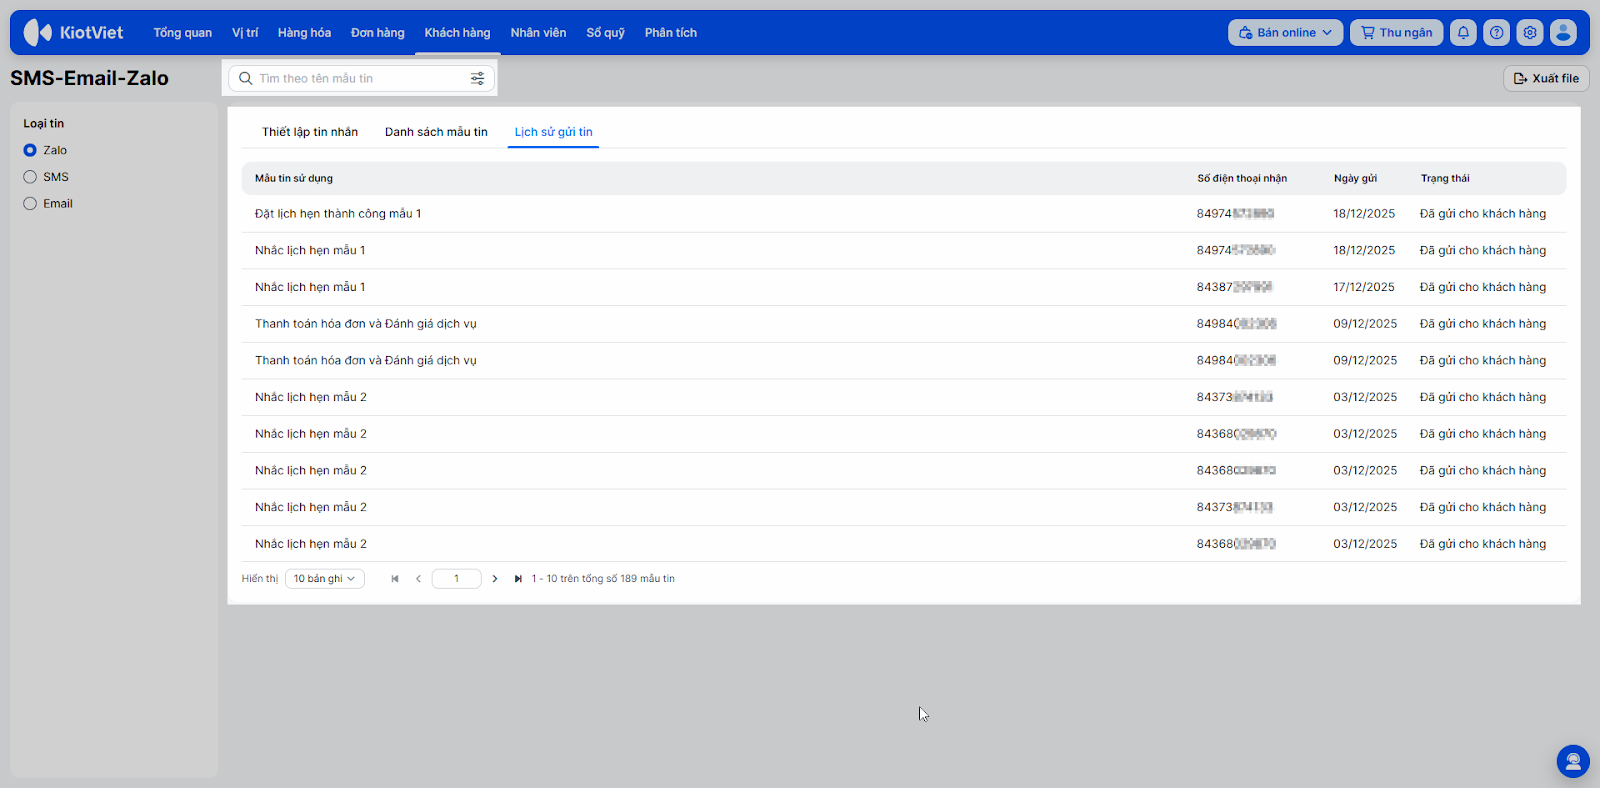Click the 17/12/2025 date cell
This screenshot has width=1600, height=788.
pos(1364,287)
